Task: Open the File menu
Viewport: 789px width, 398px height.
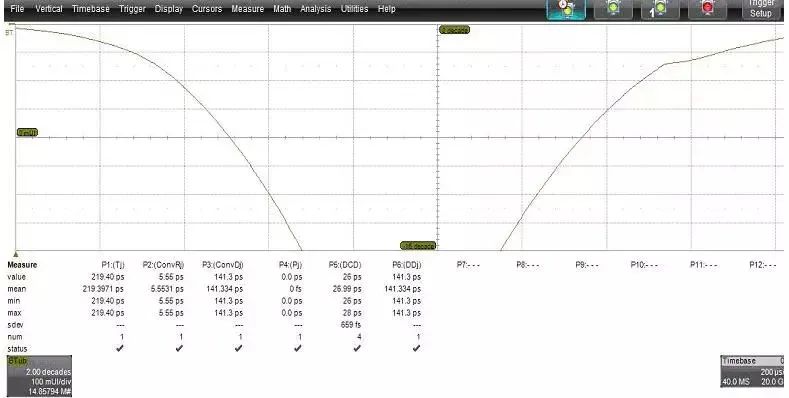Action: click(17, 9)
